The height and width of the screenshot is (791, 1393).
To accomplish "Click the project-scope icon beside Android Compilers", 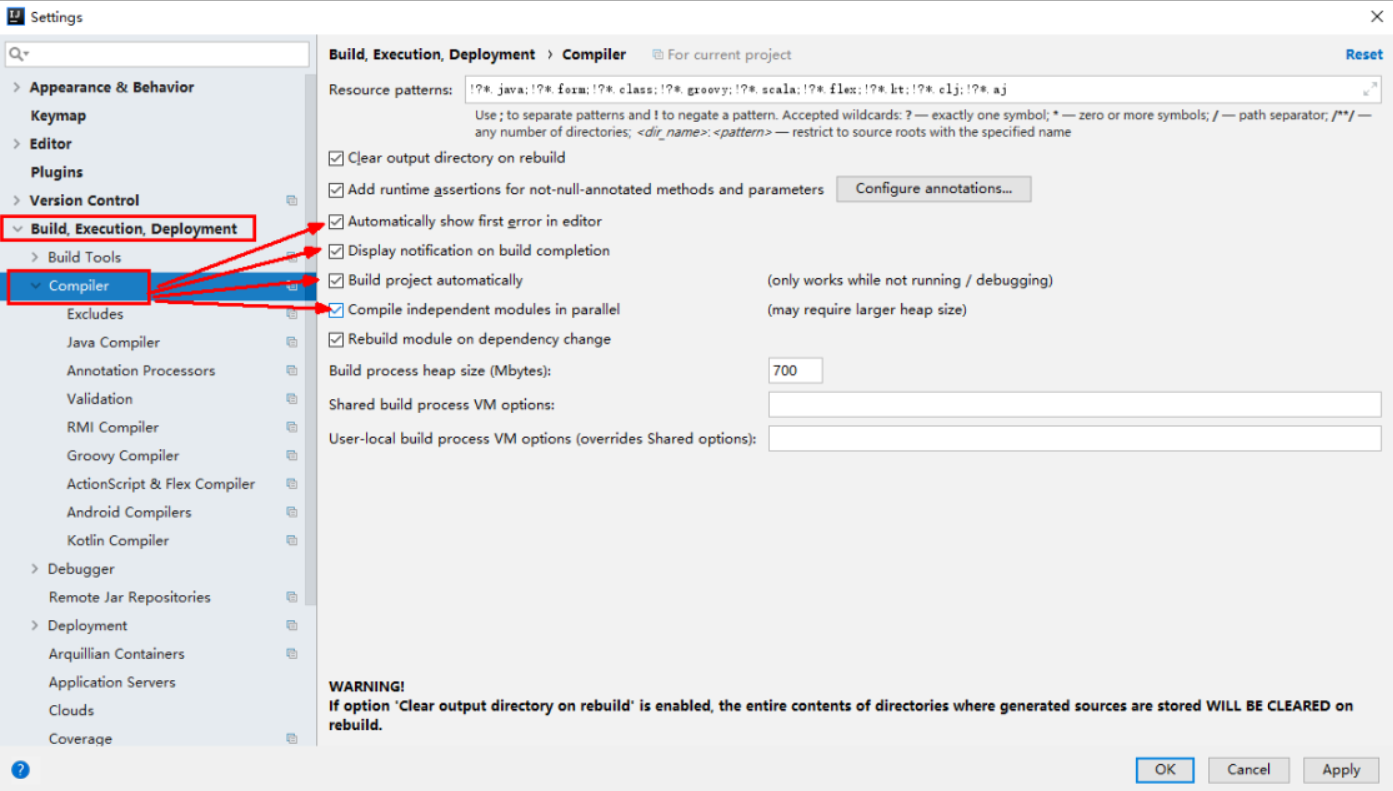I will [x=292, y=512].
